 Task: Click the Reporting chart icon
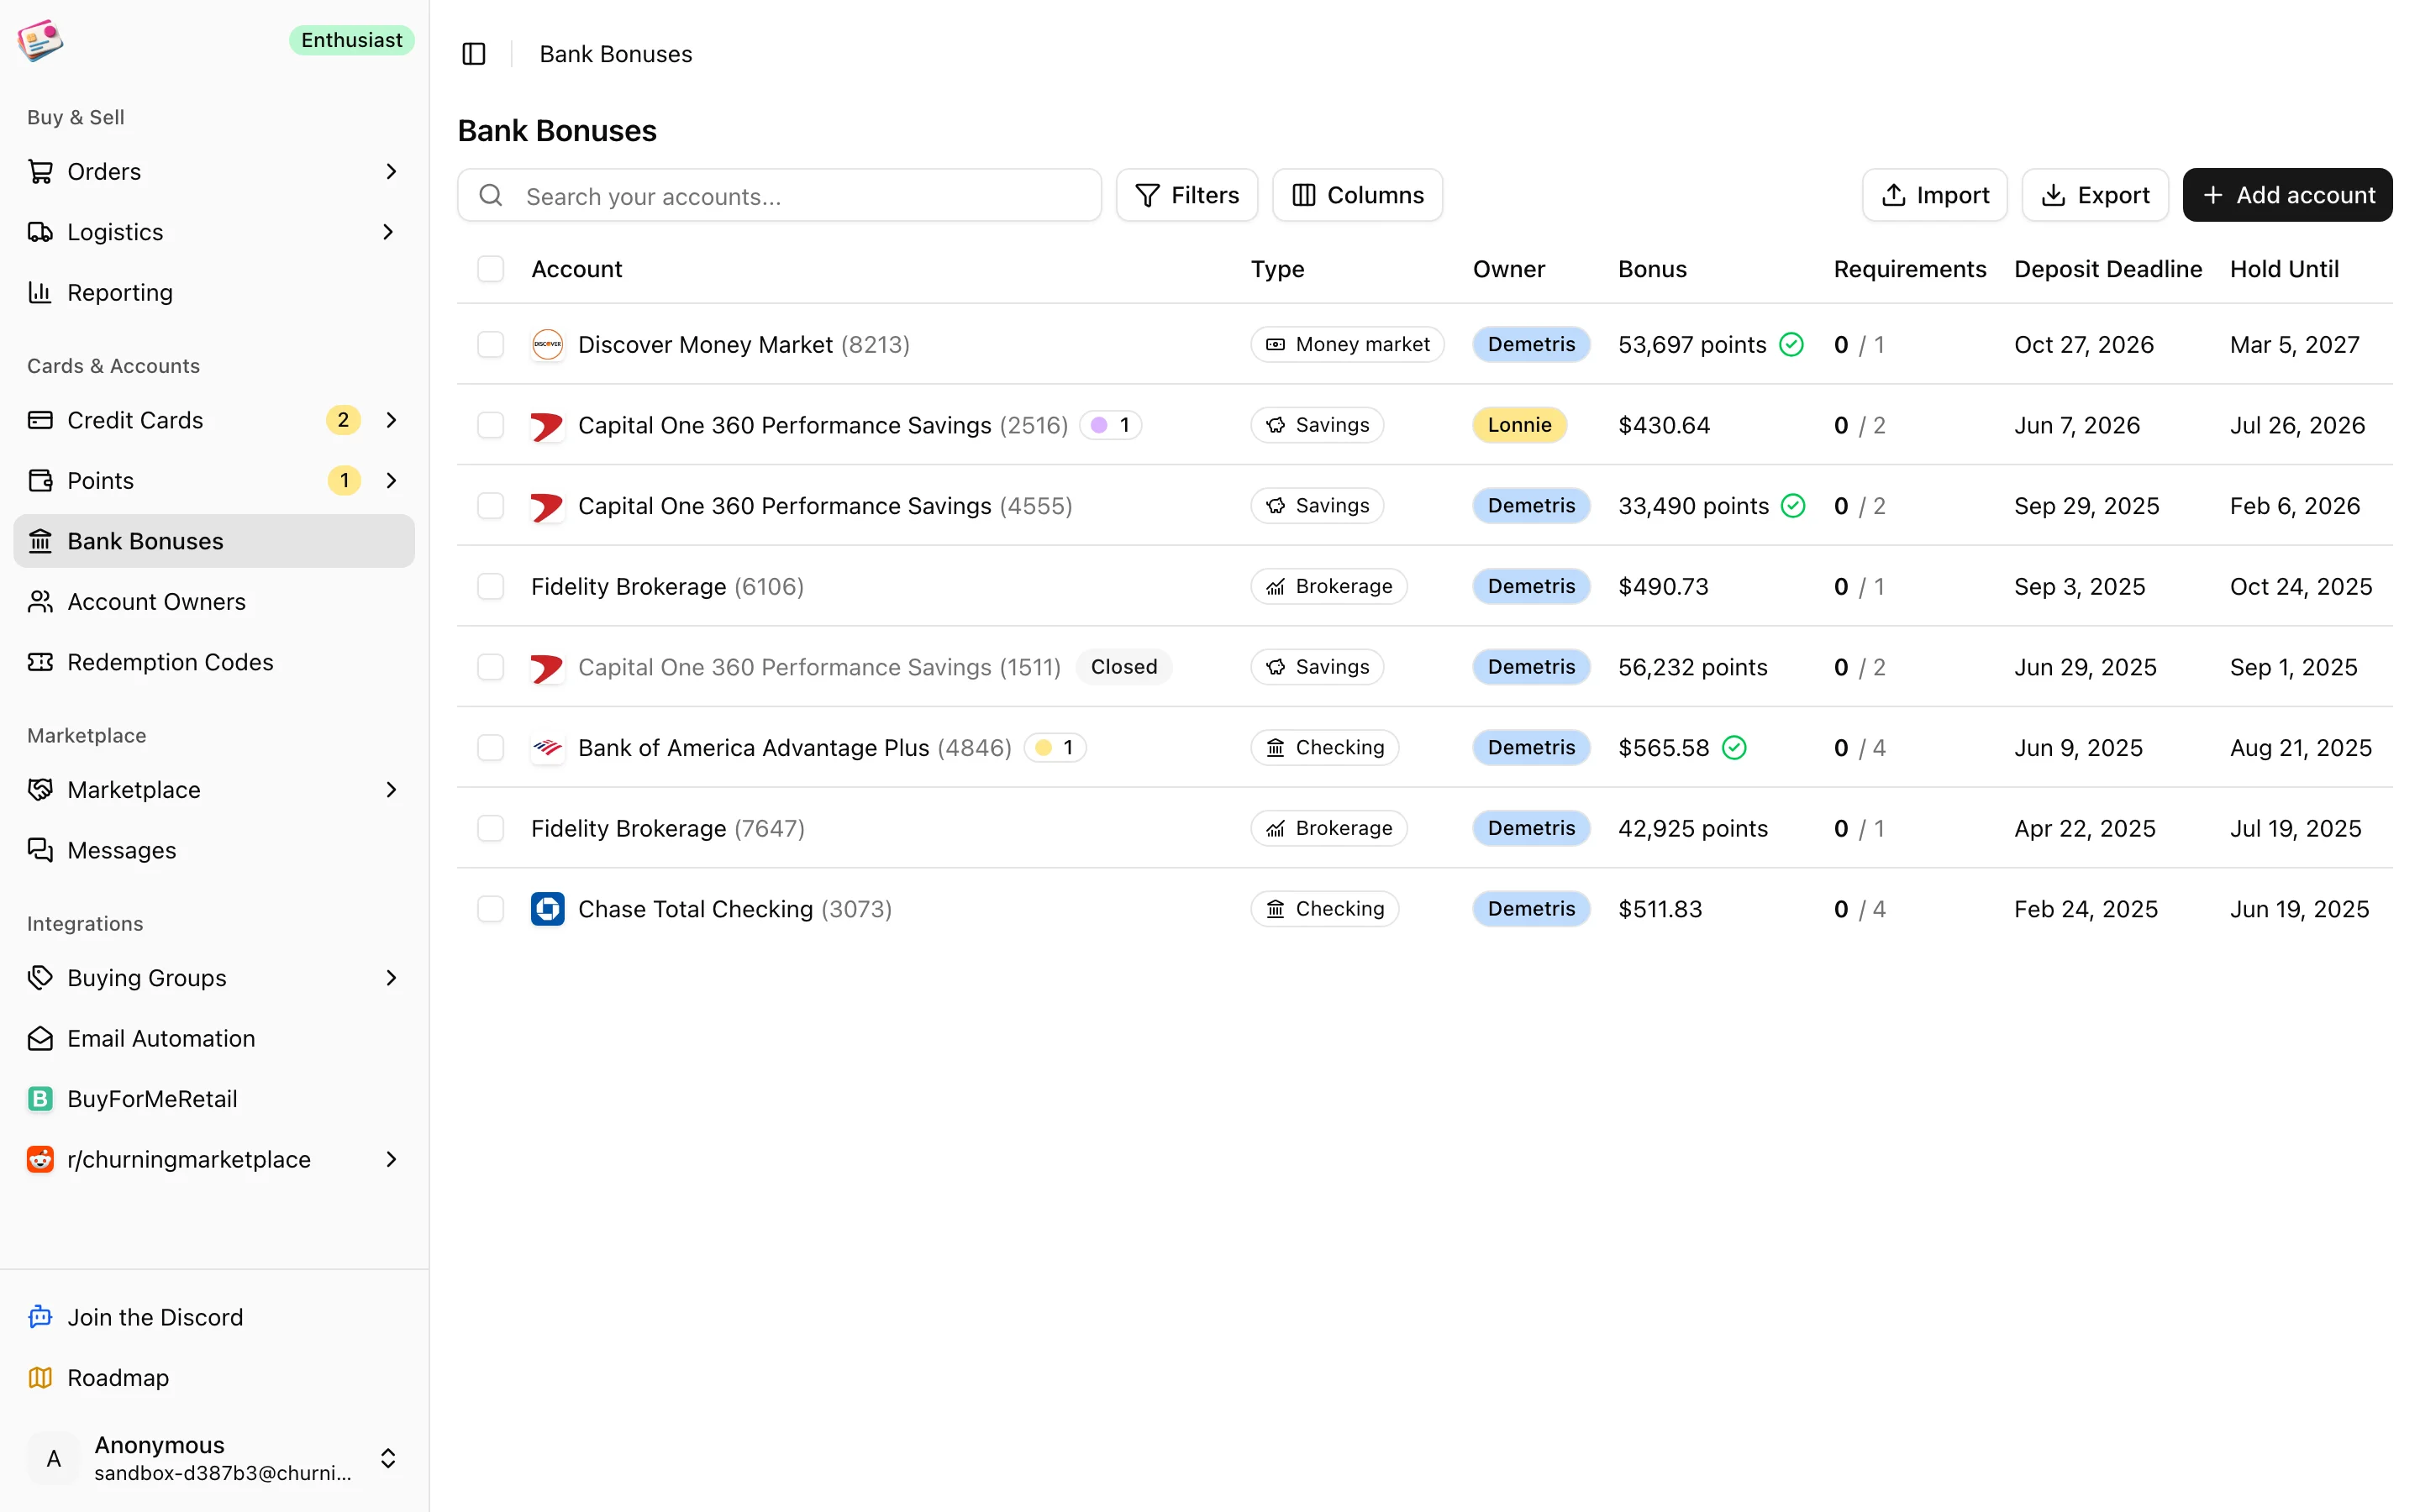click(40, 292)
